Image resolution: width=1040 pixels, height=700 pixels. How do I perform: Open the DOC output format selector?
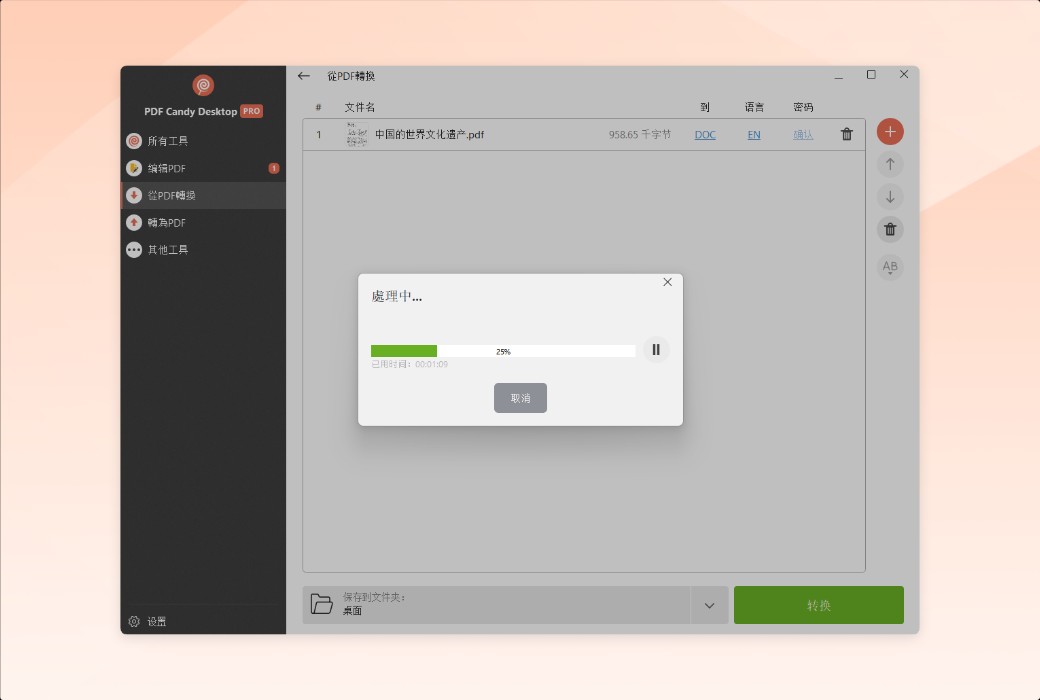705,133
